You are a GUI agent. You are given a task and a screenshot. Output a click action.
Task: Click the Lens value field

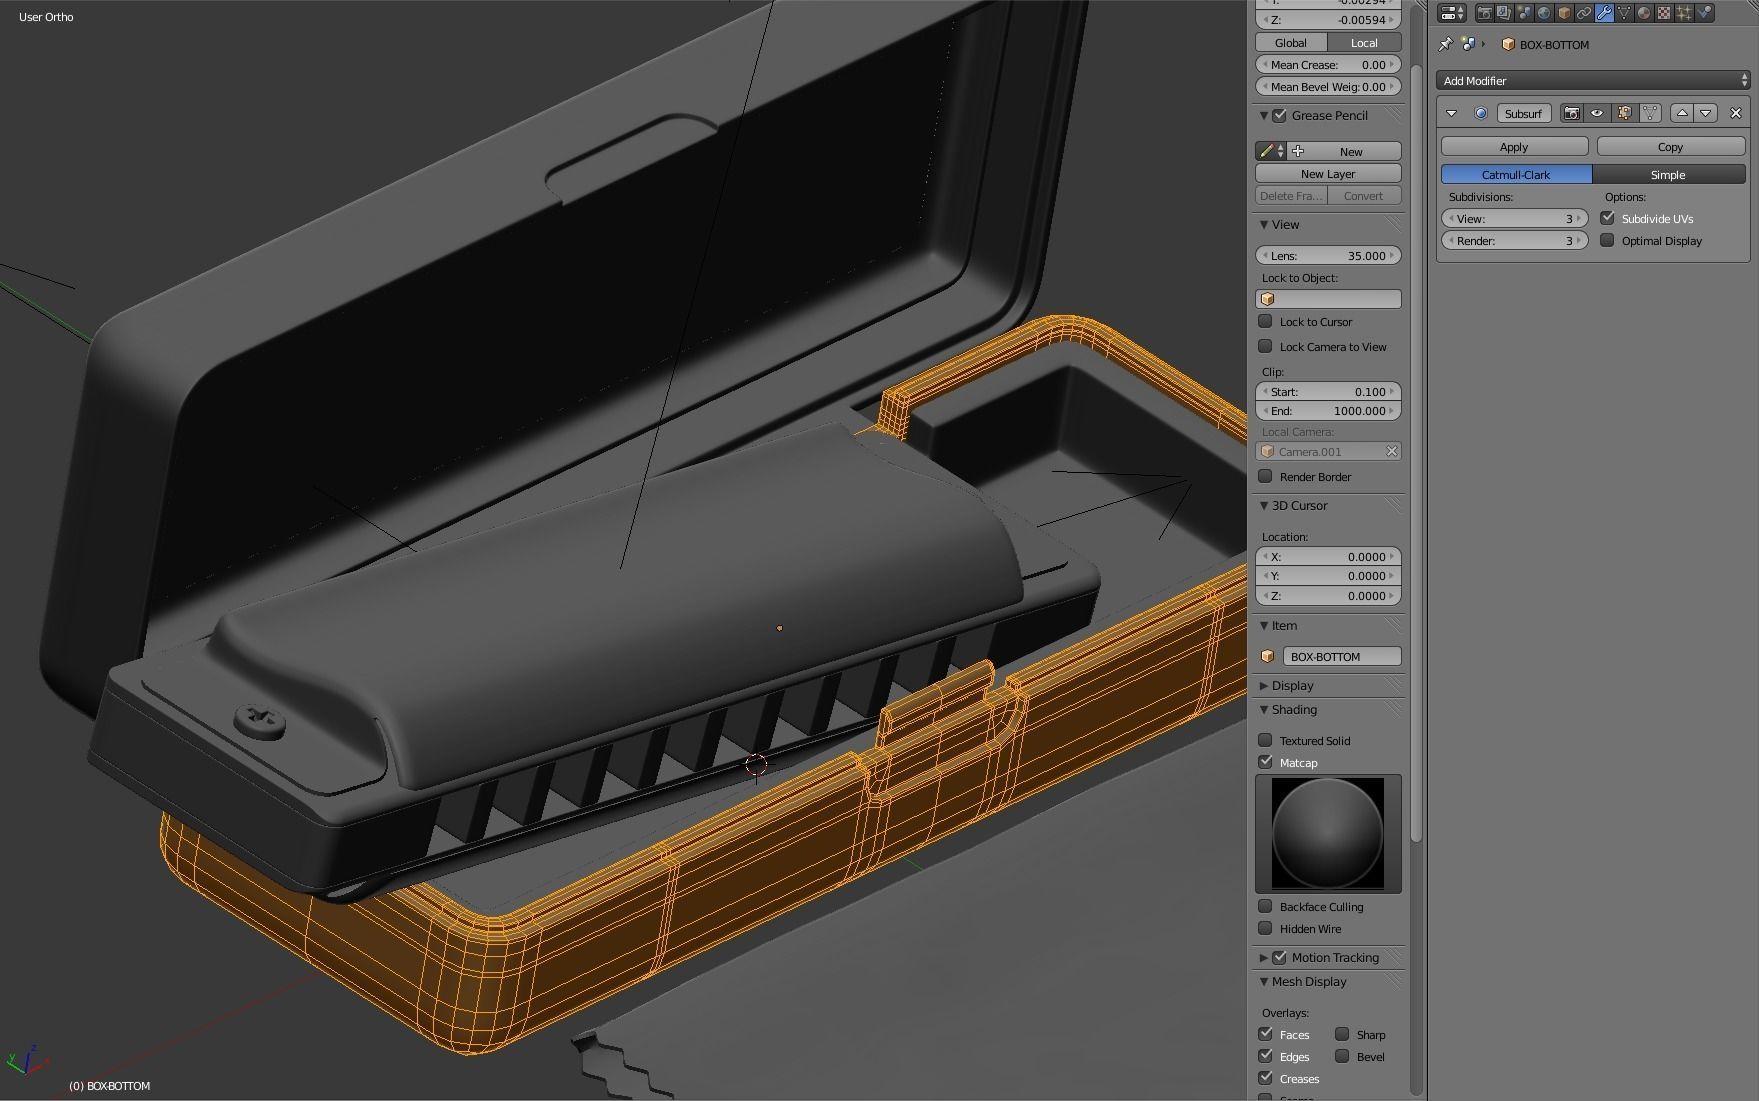click(x=1328, y=255)
